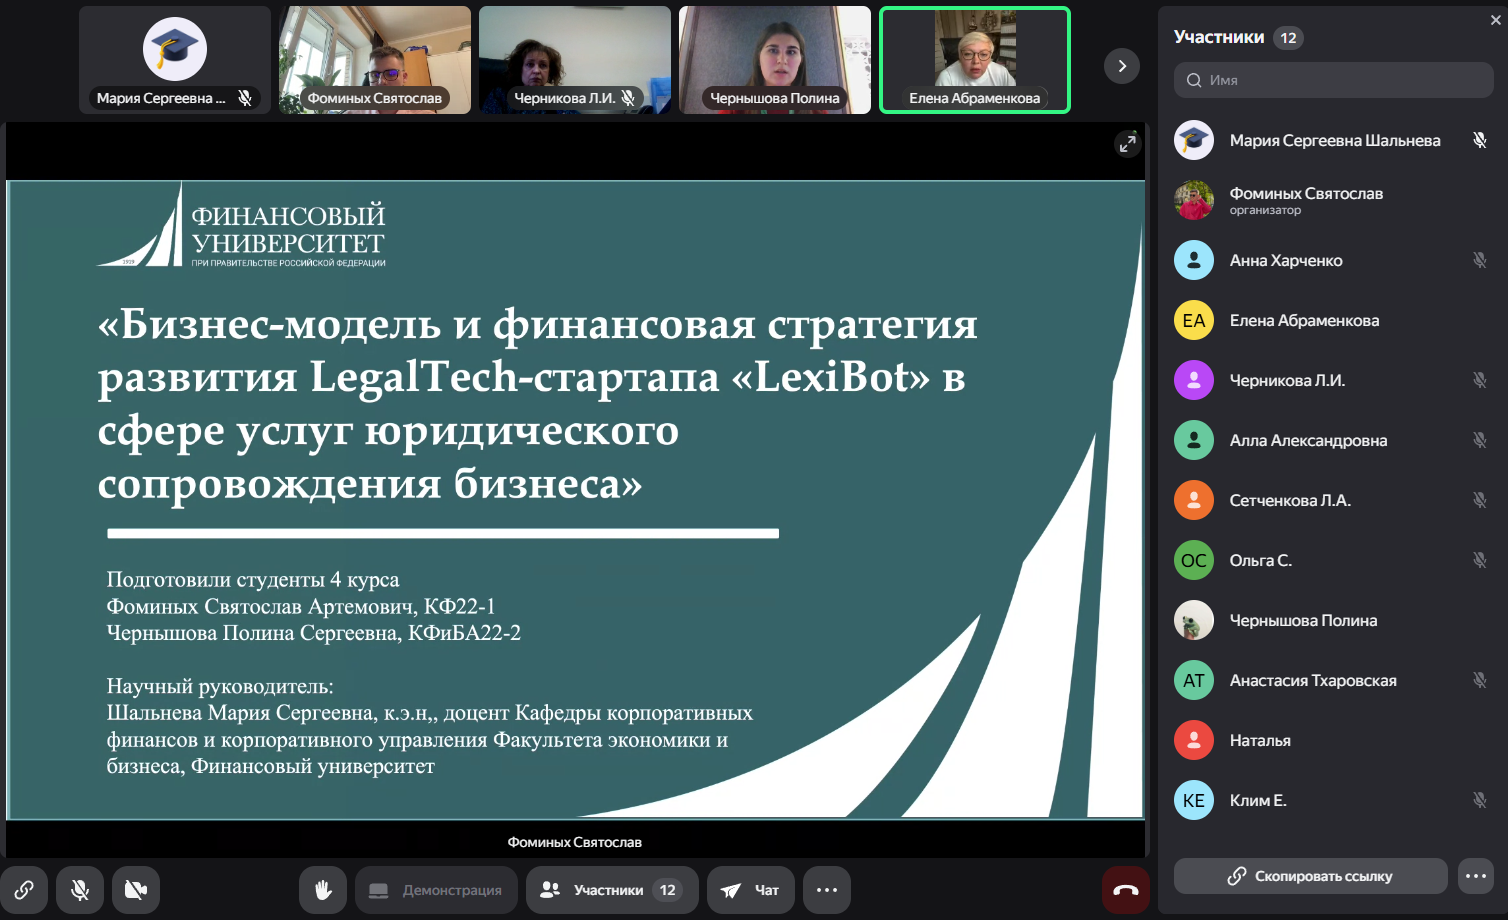Click the Имя search field
The image size is (1508, 920).
1333,80
